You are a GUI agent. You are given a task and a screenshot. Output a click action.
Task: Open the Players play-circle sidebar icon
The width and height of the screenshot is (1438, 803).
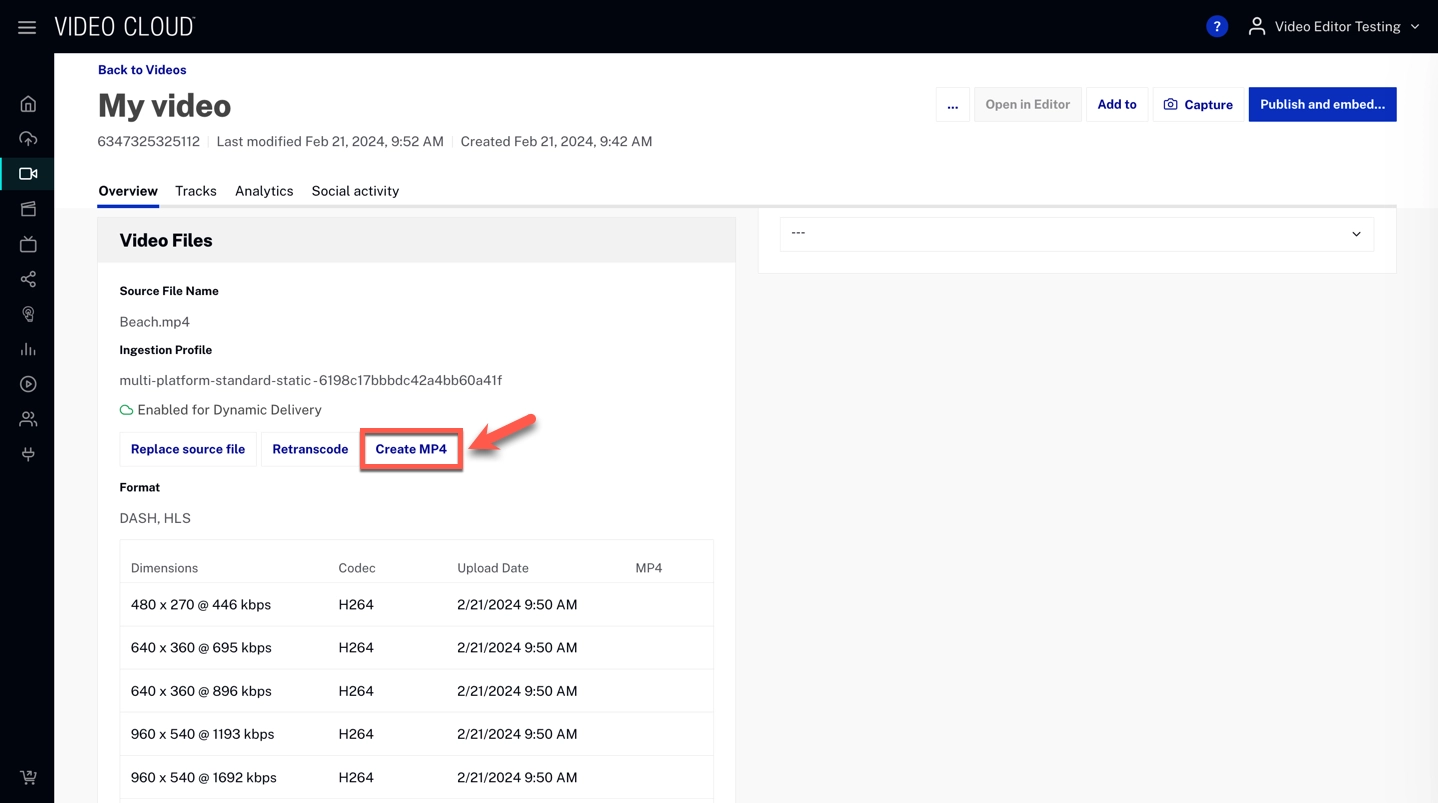point(28,384)
